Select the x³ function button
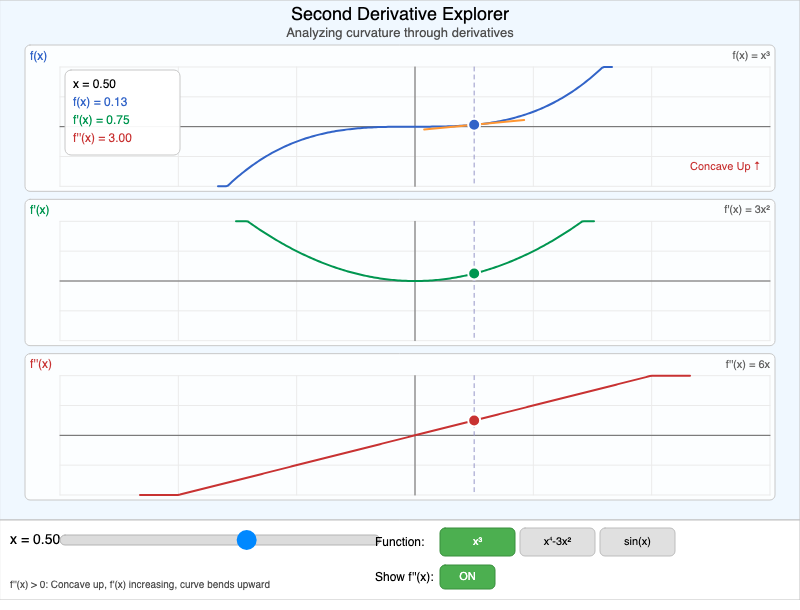 [476, 541]
